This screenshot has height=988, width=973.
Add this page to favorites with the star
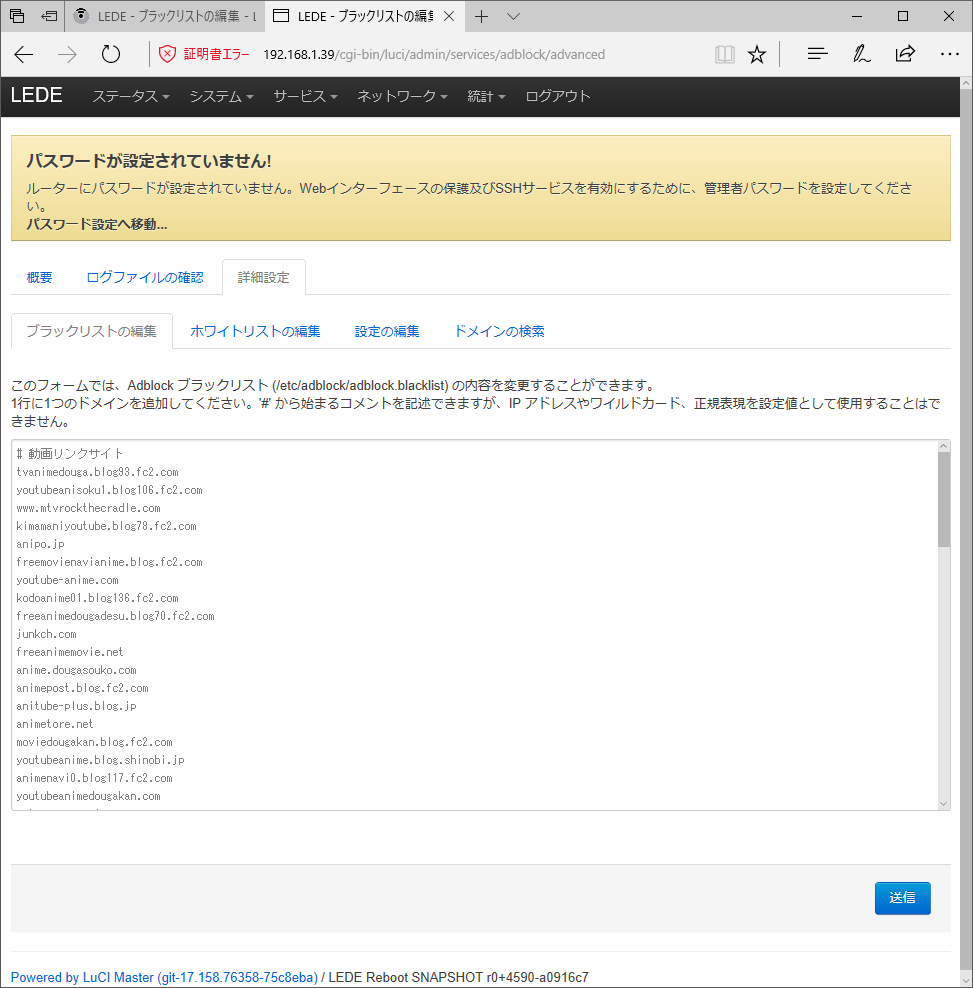pyautogui.click(x=757, y=56)
